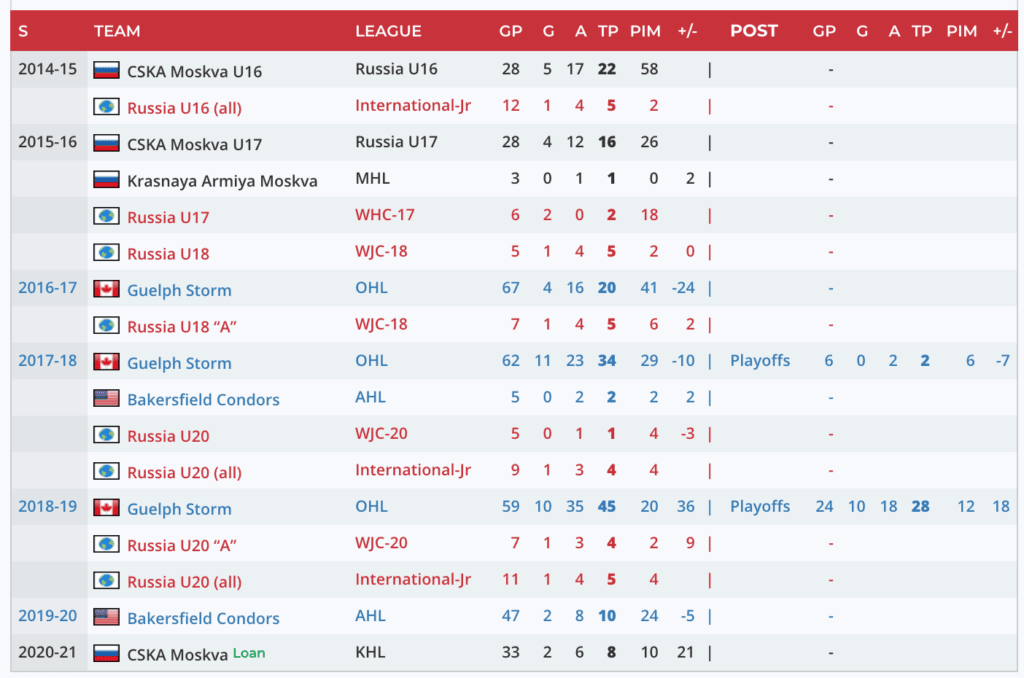
Task: Click the Russian flag beside Krasnaya Armiya Moskva
Action: tap(106, 180)
